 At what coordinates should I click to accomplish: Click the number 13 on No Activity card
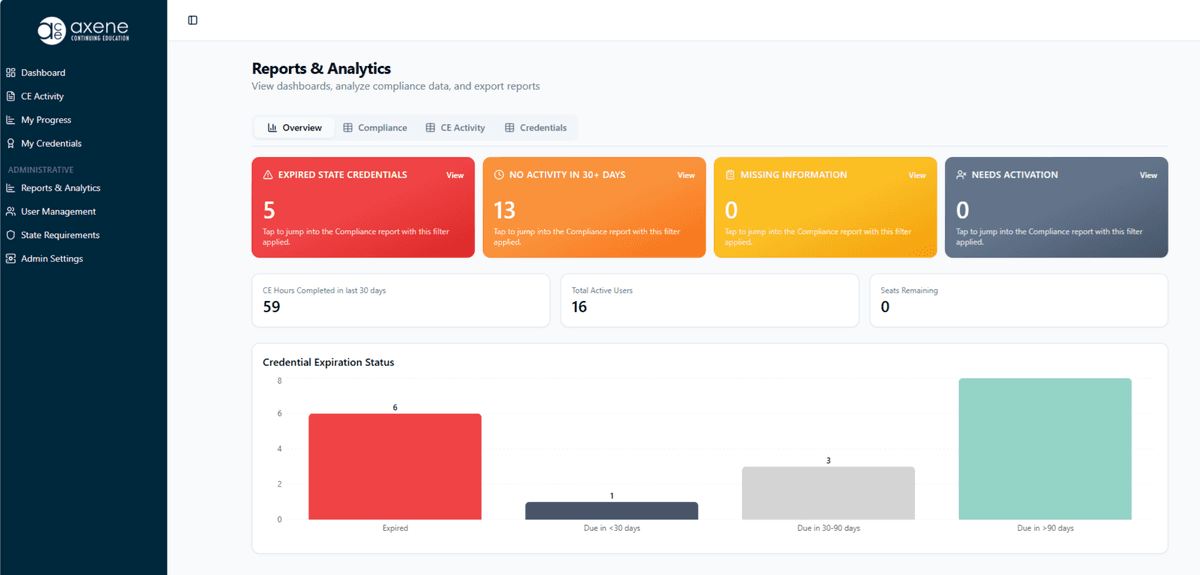[505, 210]
